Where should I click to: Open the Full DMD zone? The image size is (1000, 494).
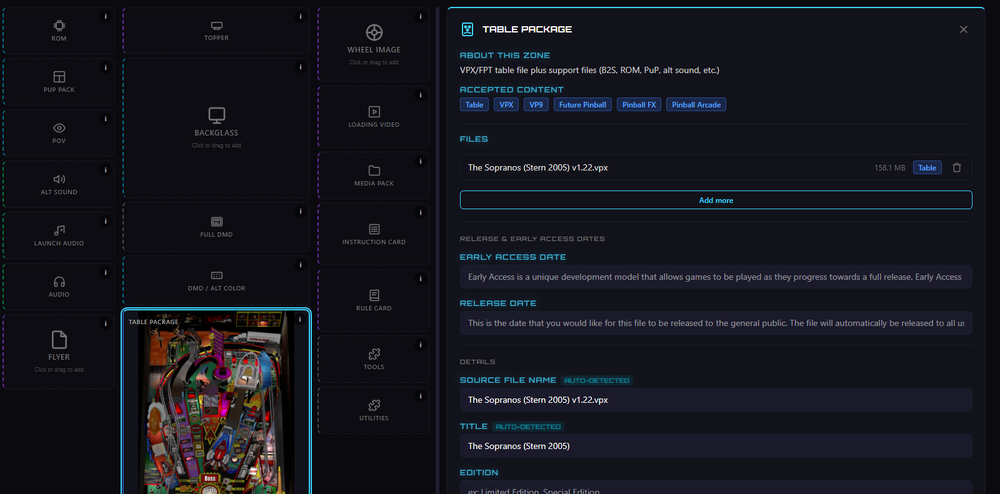click(x=216, y=226)
